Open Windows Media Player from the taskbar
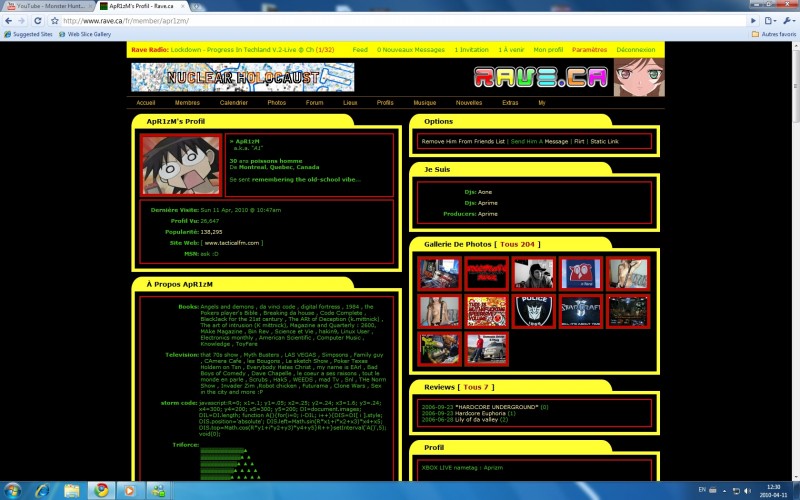800x500 pixels. tap(129, 491)
